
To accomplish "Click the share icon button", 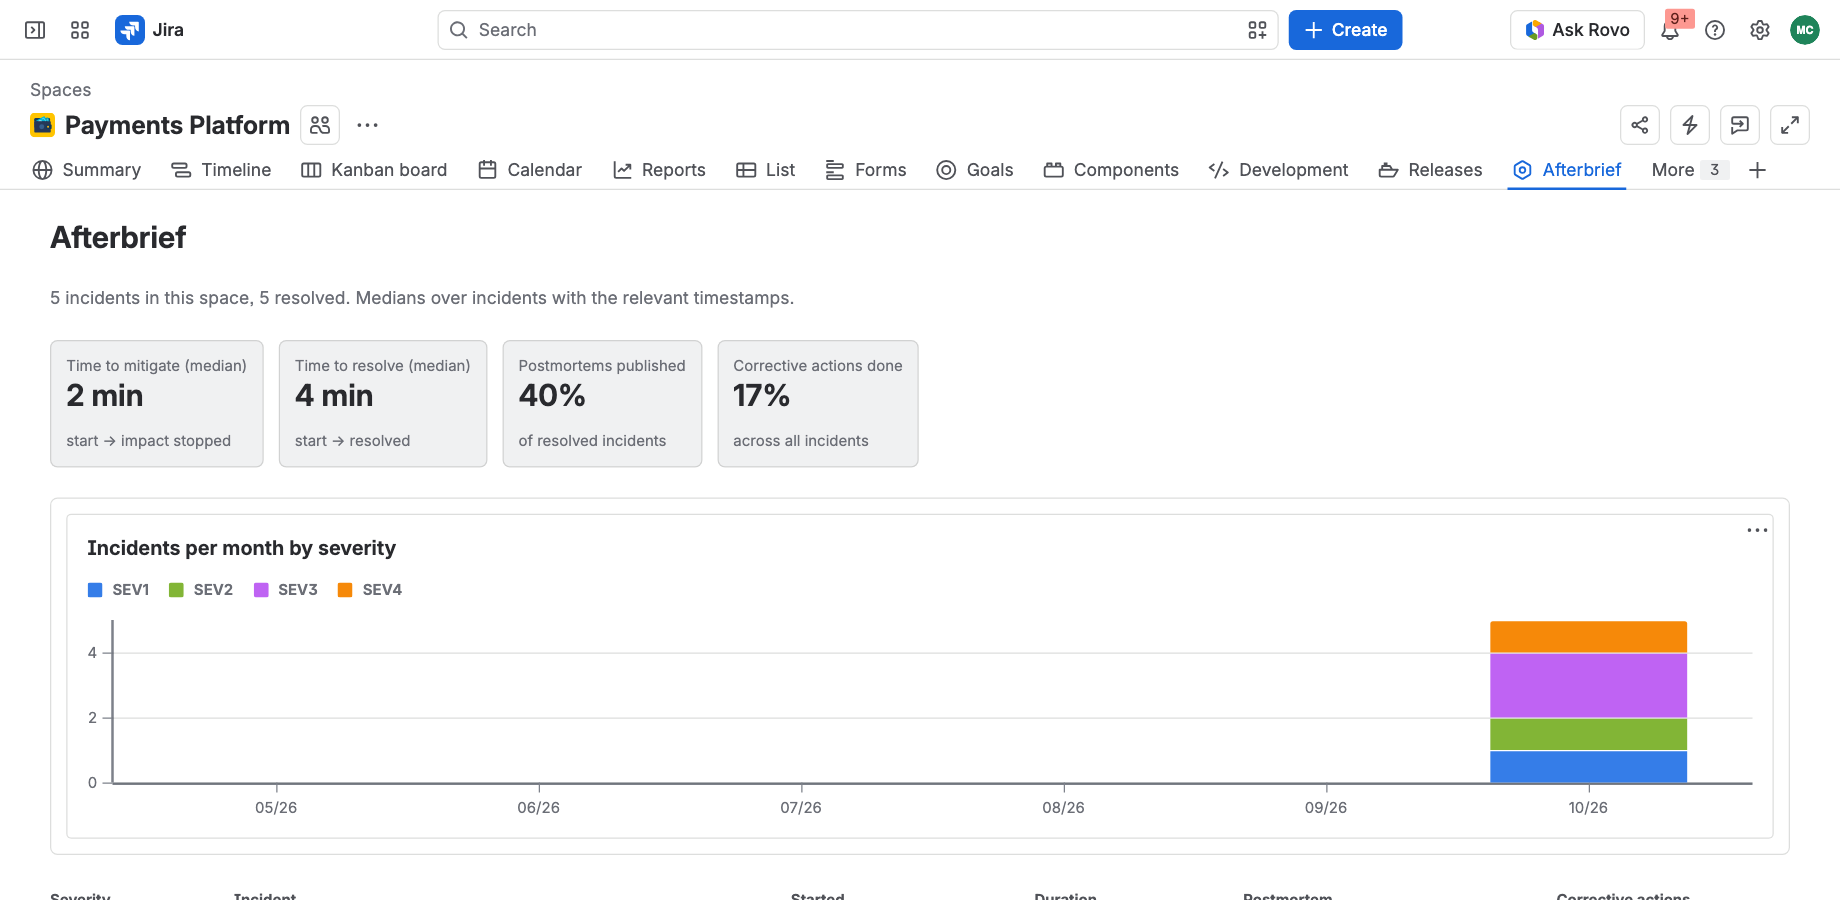I will [1640, 125].
